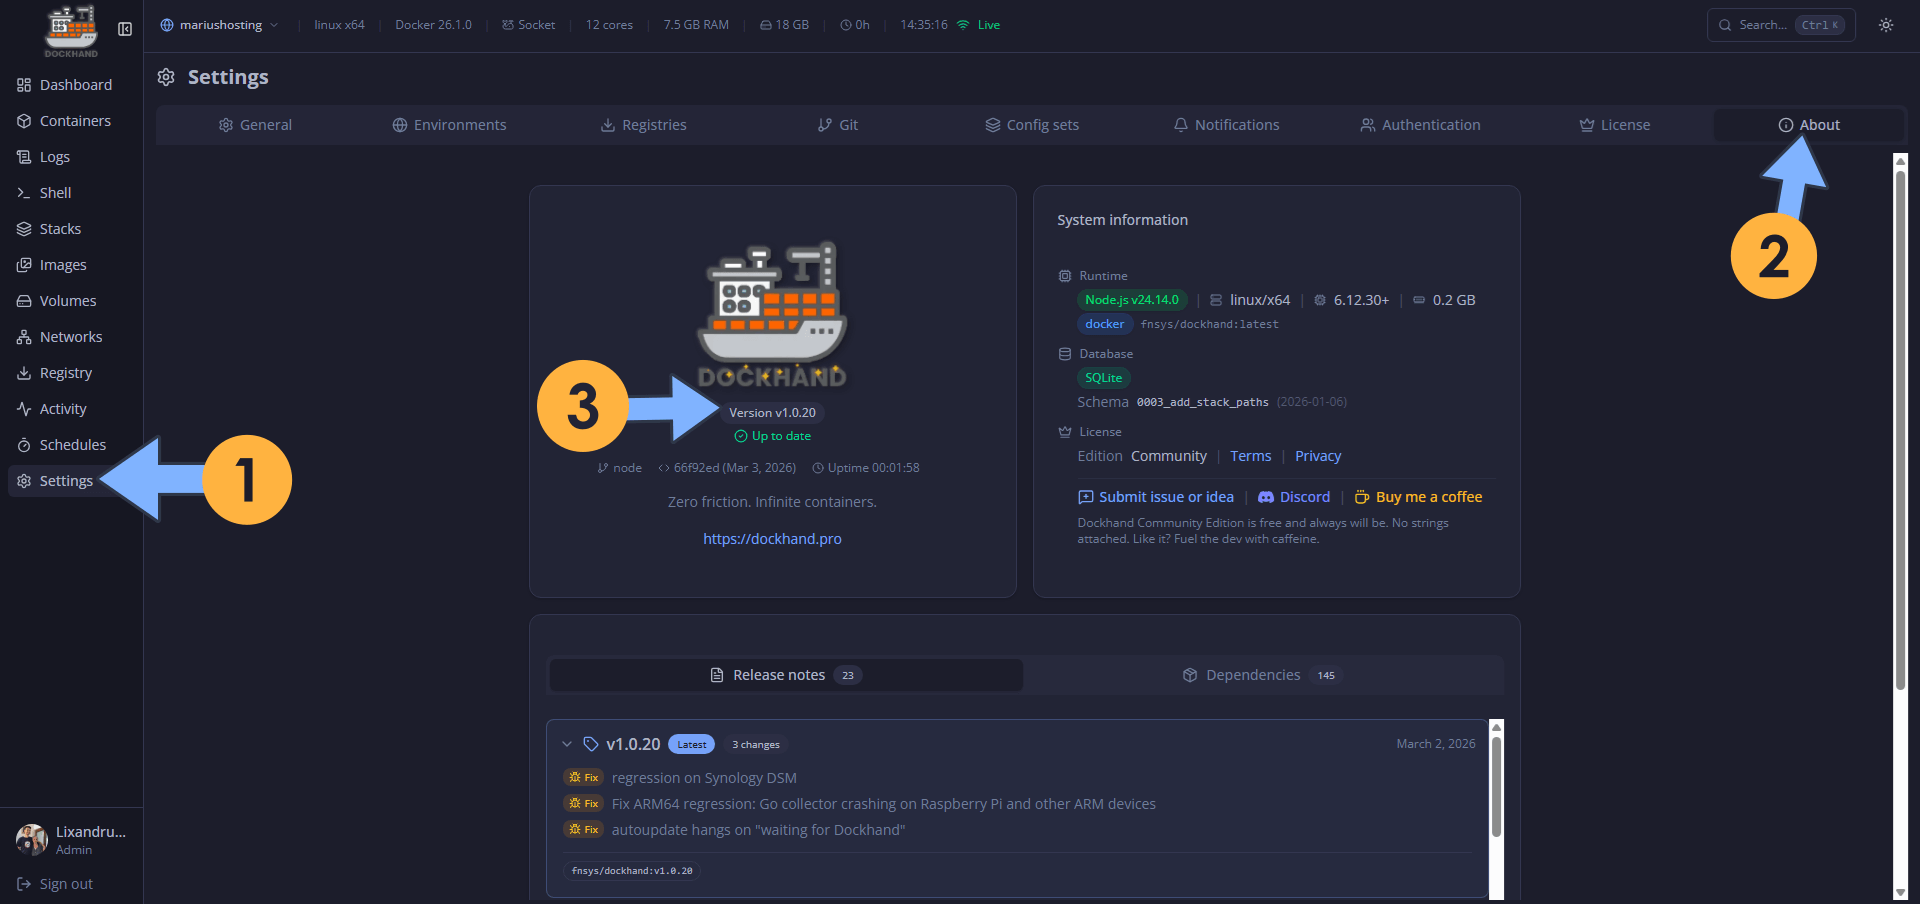Image resolution: width=1920 pixels, height=904 pixels.
Task: Open the Notifications settings tab
Action: 1227,124
